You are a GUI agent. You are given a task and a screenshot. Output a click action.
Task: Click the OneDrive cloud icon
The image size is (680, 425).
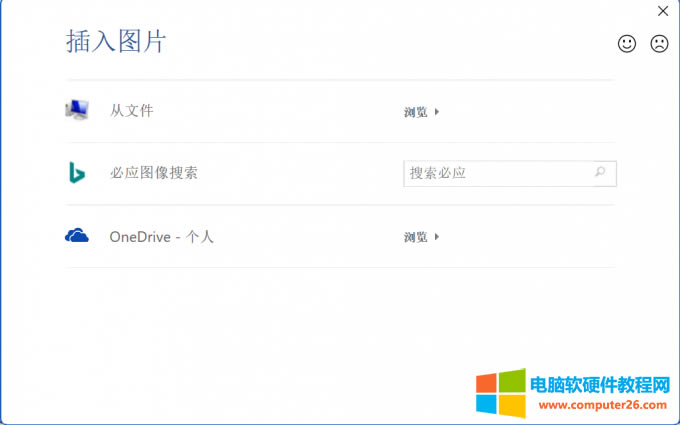tap(77, 235)
